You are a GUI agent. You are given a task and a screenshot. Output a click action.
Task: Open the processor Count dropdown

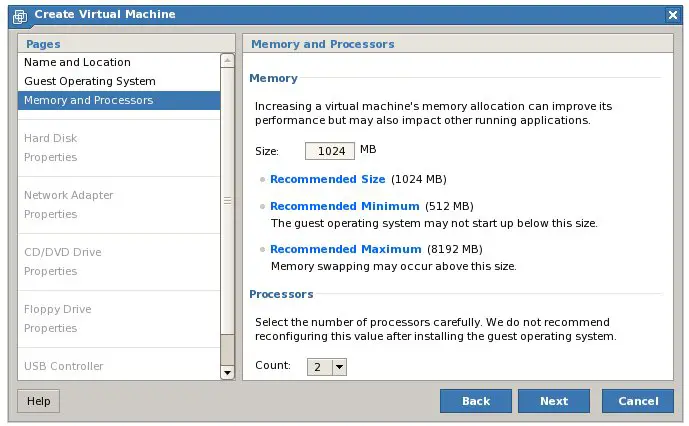[326, 367]
